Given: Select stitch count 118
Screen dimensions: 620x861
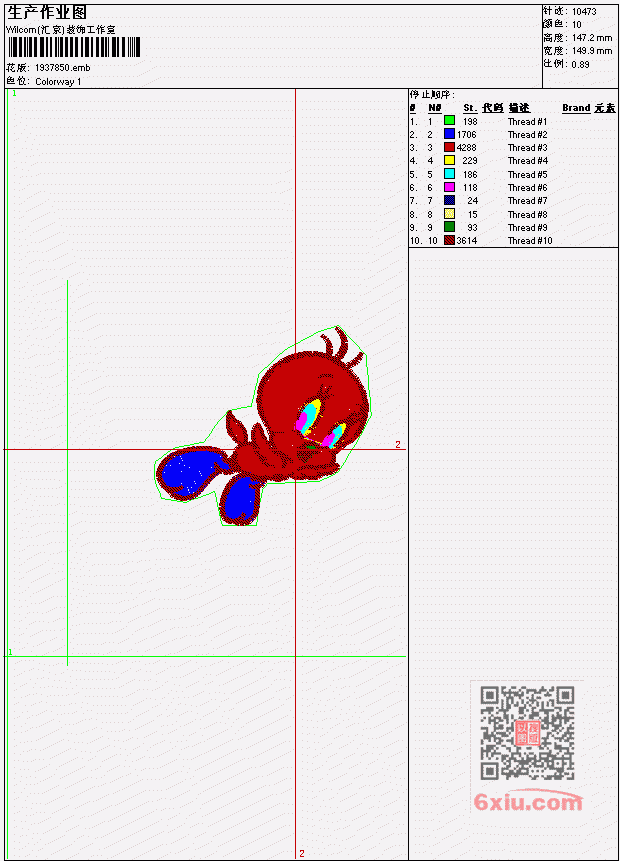Looking at the screenshot, I should coord(470,188).
